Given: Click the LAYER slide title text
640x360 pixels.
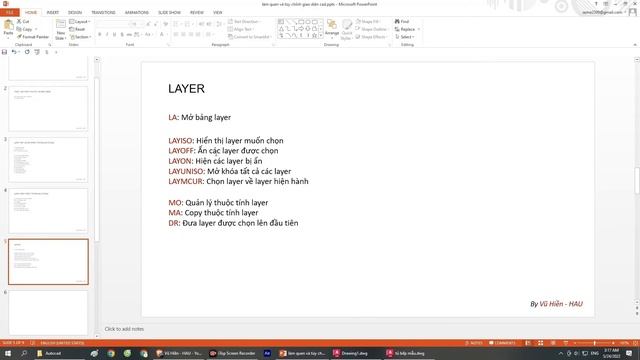Looking at the screenshot, I should coord(186,89).
